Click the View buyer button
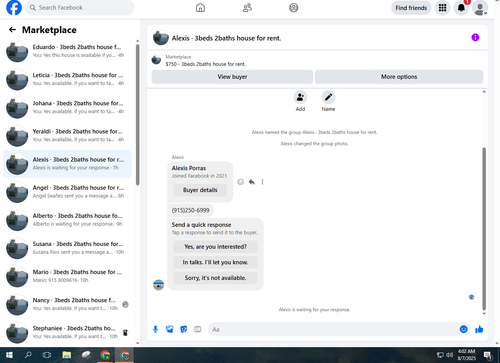The width and height of the screenshot is (500, 363). tap(232, 77)
